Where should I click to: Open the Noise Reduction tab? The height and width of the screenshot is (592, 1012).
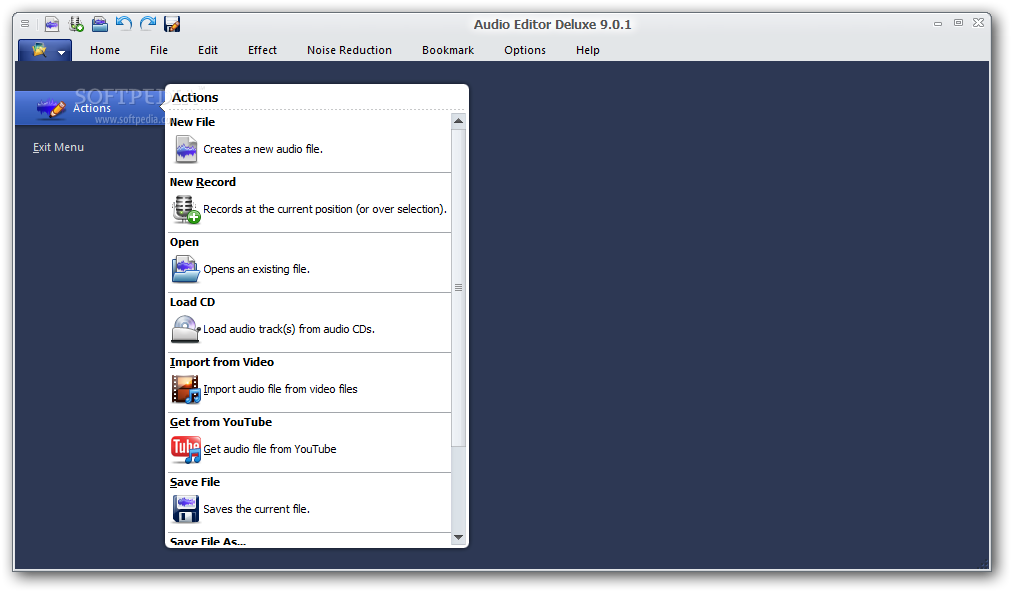(349, 50)
